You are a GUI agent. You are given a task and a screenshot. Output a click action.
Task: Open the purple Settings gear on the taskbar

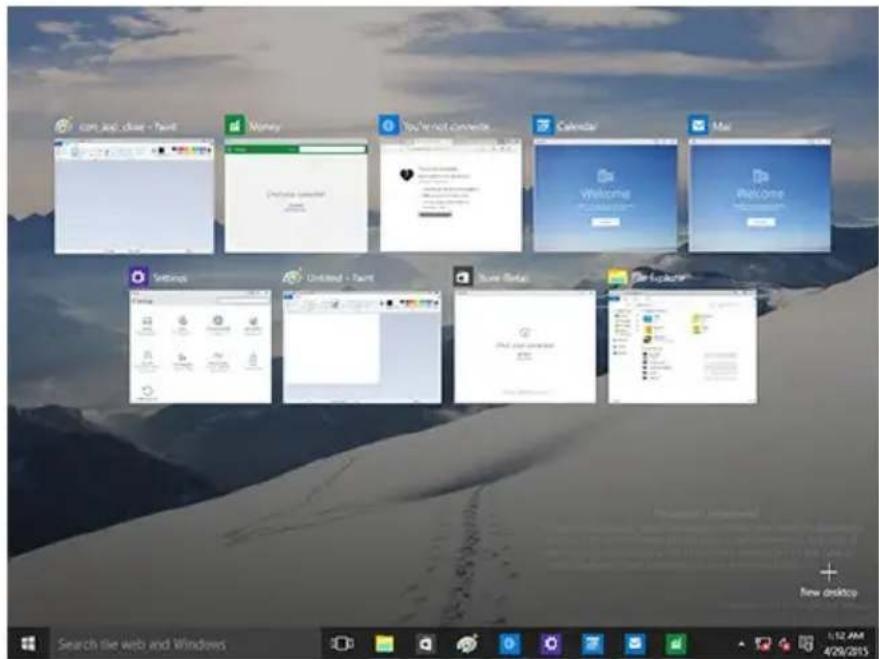pos(550,644)
